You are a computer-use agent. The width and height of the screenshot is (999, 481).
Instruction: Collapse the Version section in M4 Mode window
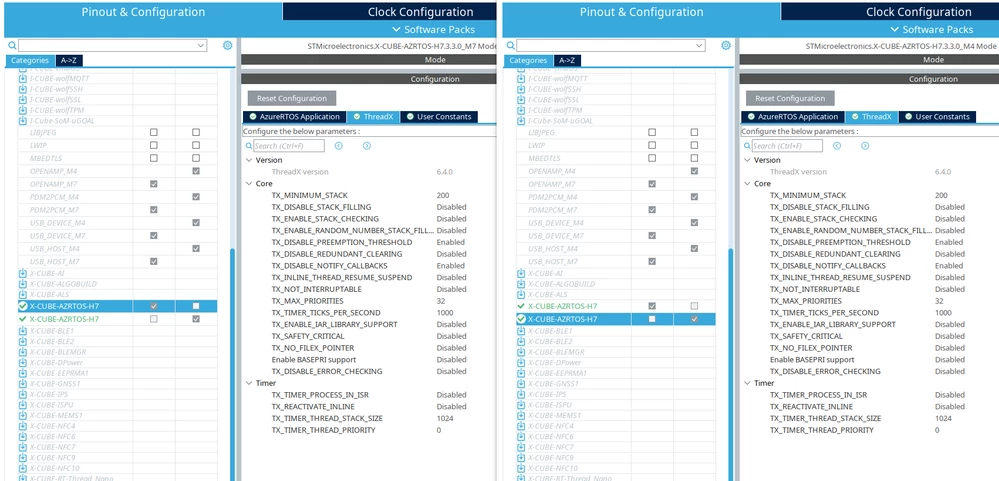click(x=747, y=161)
